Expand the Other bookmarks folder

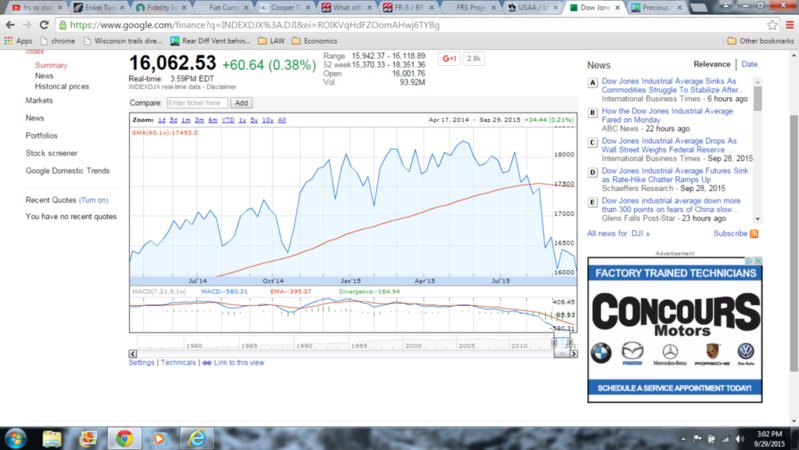click(760, 41)
